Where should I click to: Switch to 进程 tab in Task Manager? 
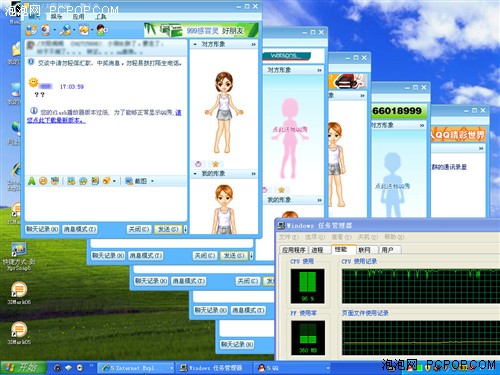[x=317, y=250]
